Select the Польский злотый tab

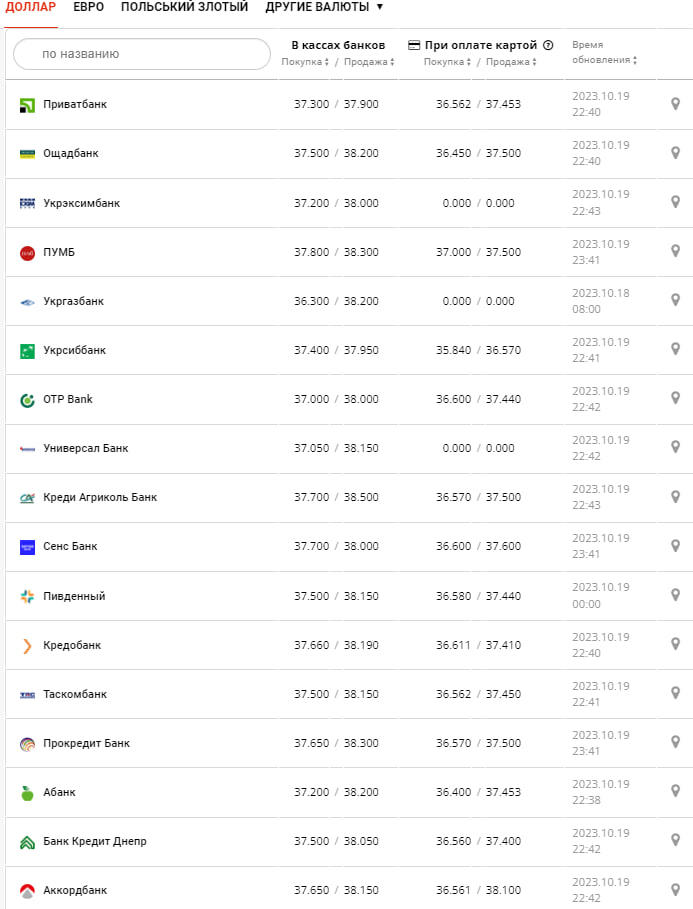coord(184,7)
